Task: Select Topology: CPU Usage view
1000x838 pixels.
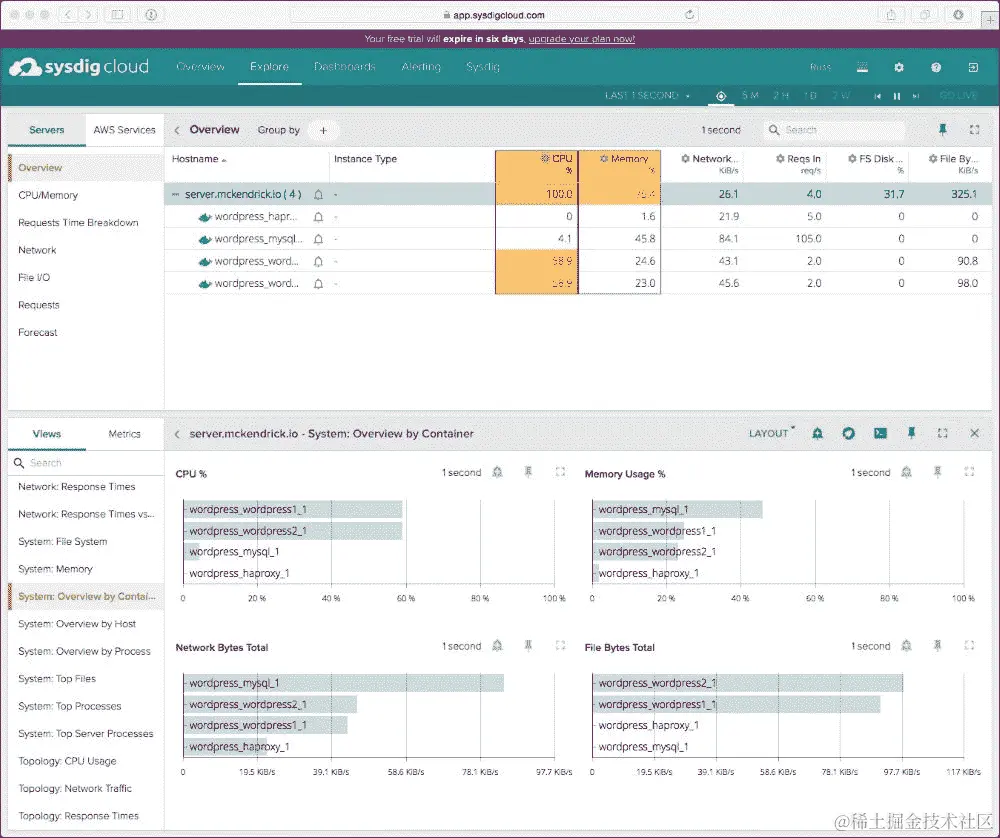Action: [67, 761]
